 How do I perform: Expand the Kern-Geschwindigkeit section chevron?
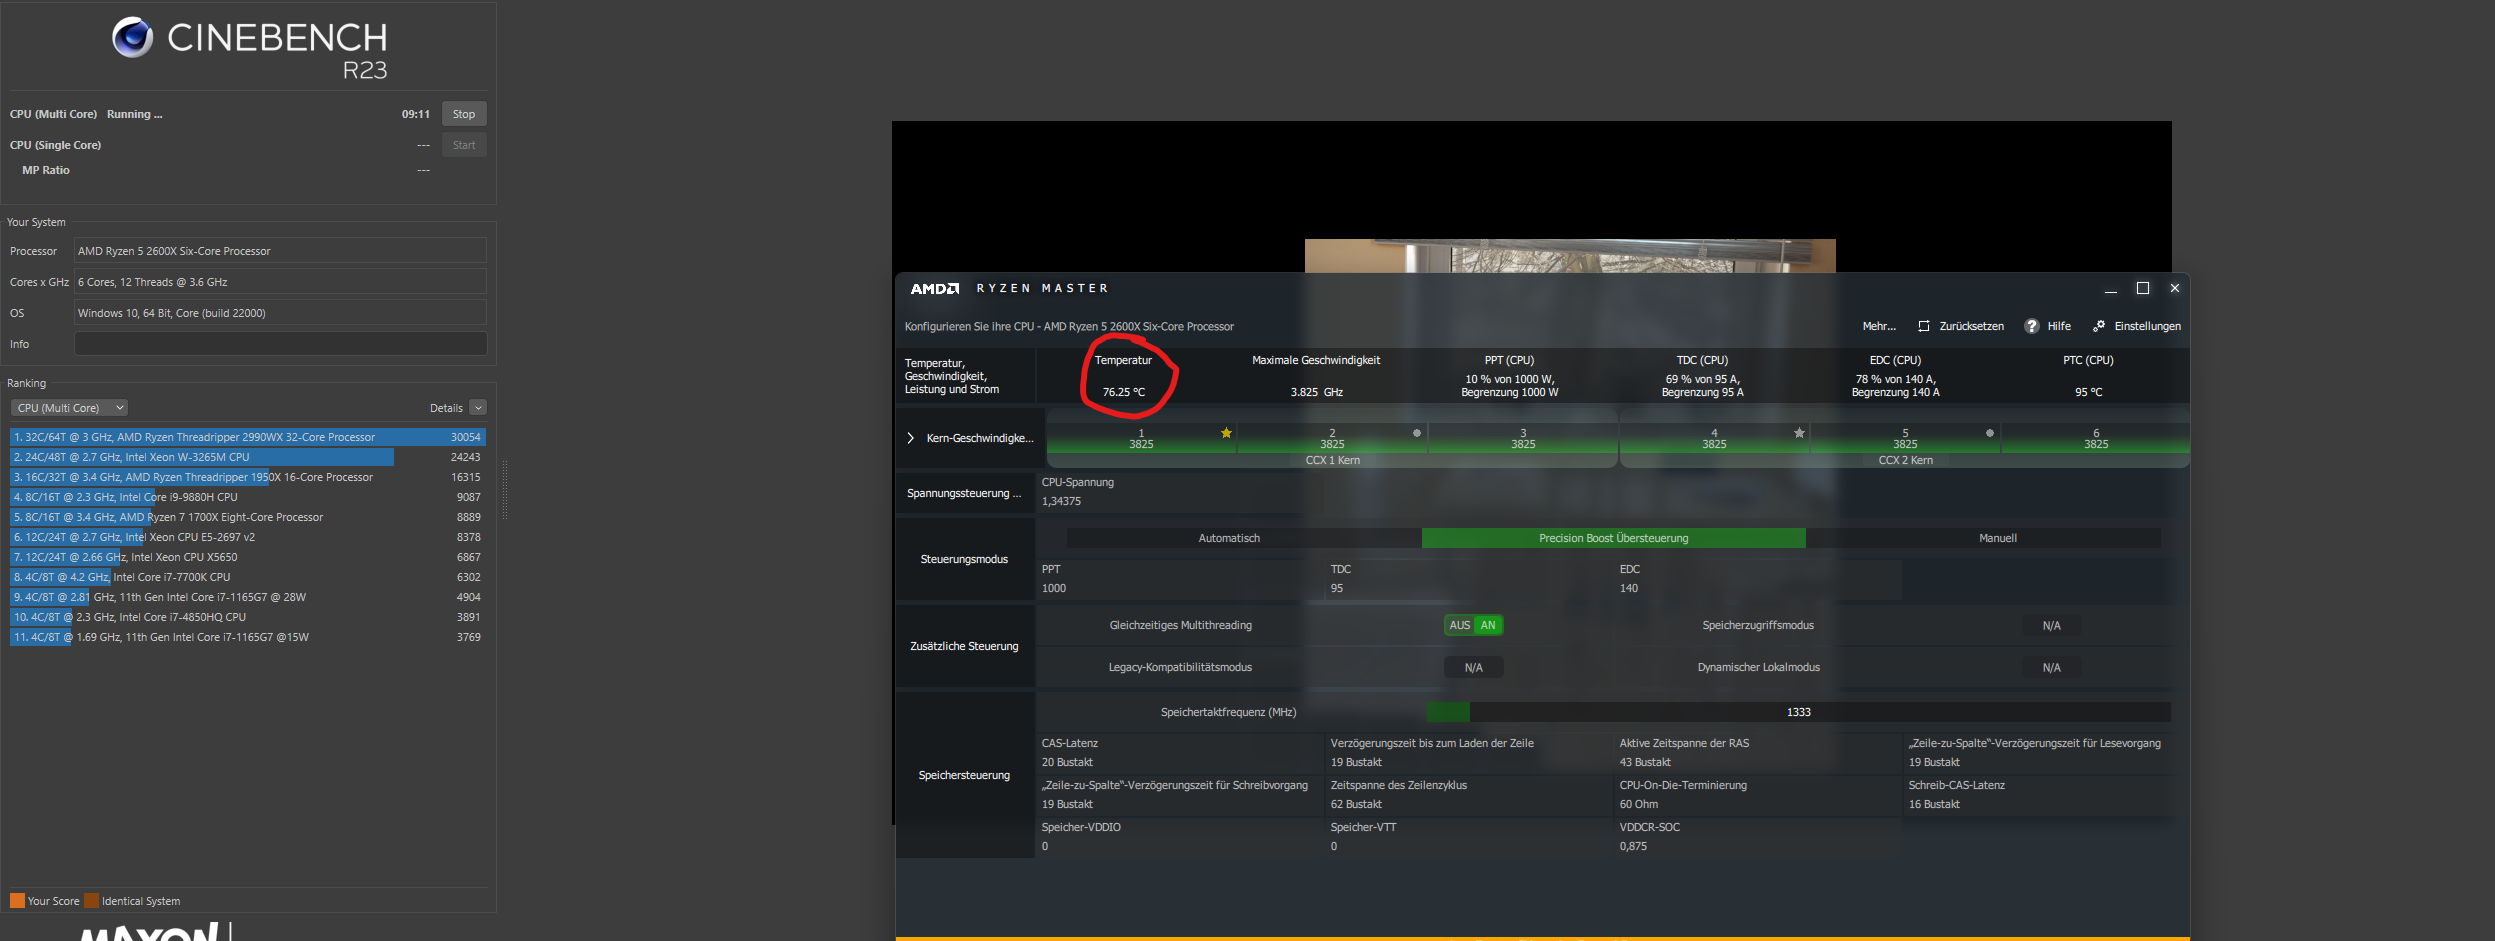(911, 438)
